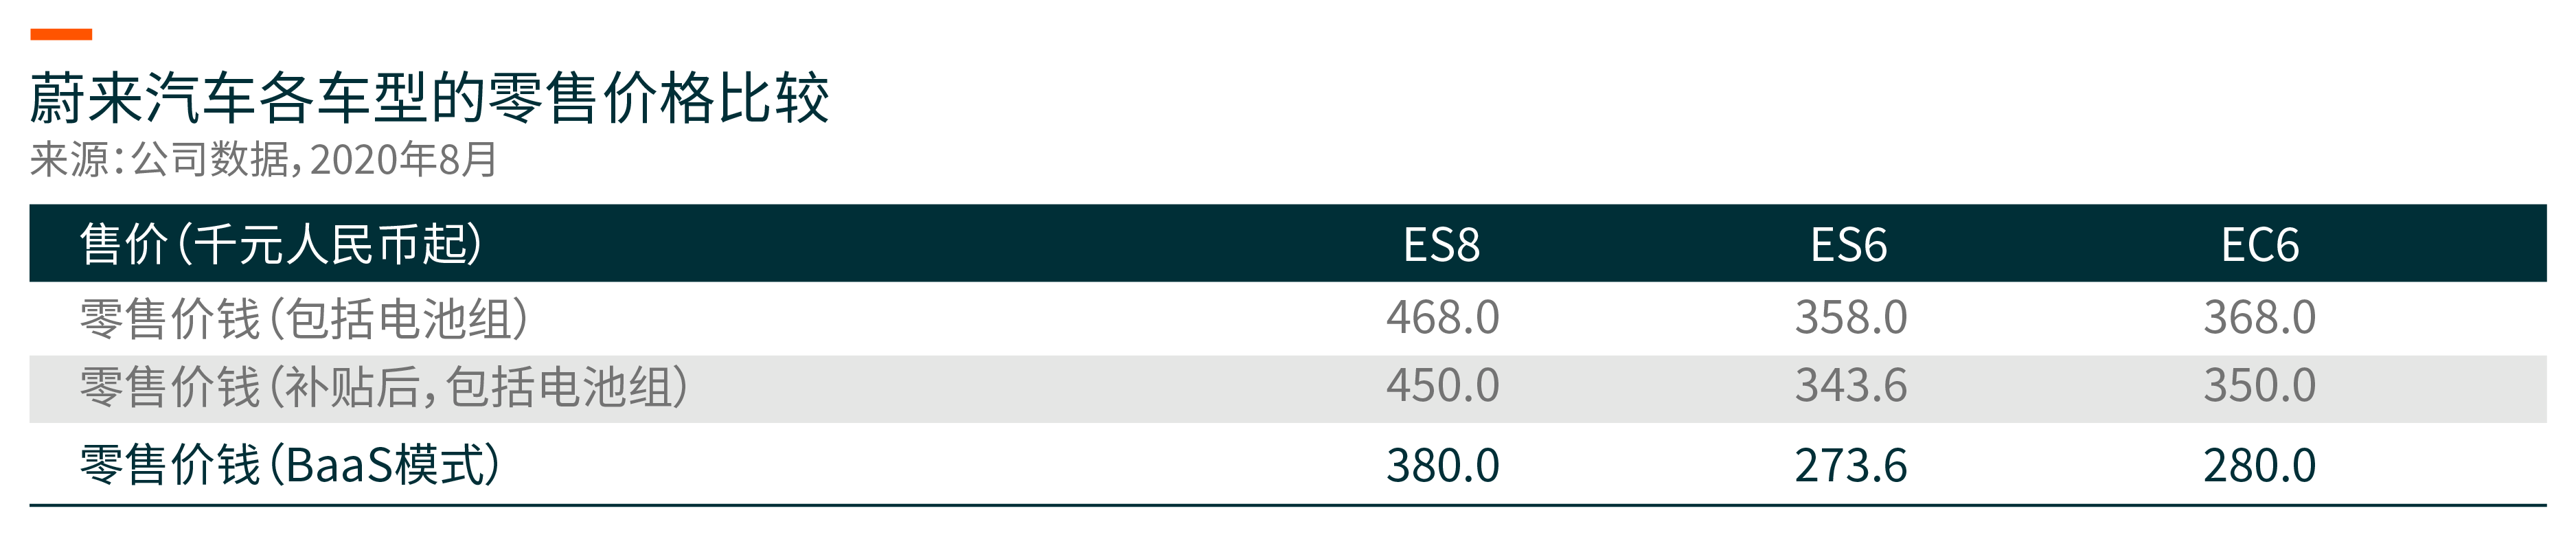Select the ES6 value 343.6
Viewport: 2576px width, 539px height.
tap(1851, 386)
